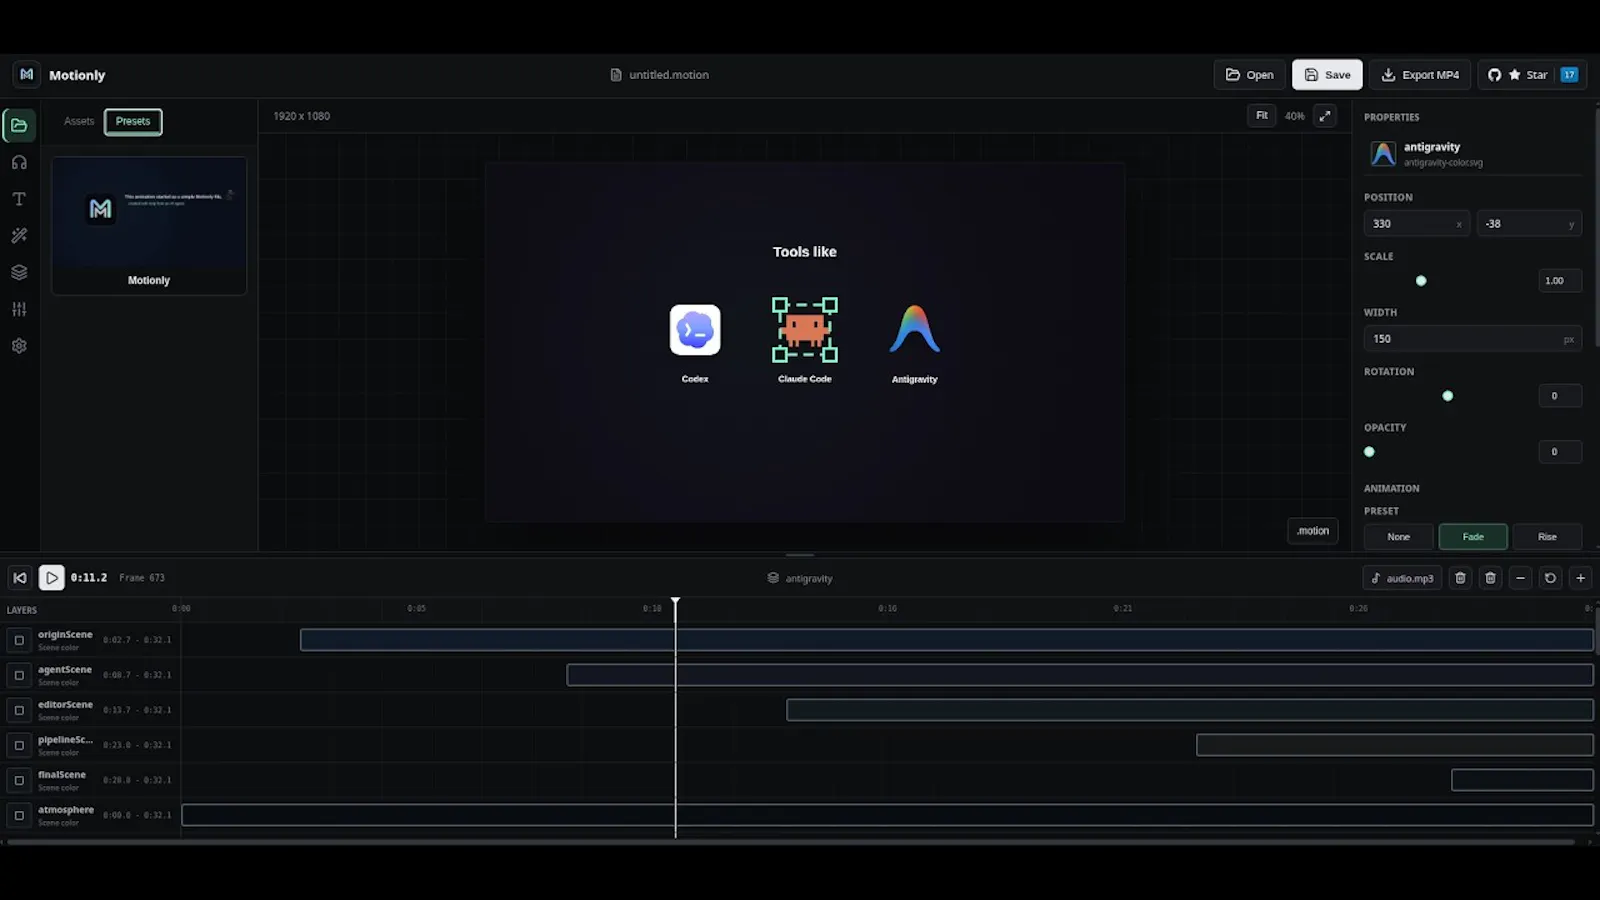
Task: Click the Save button
Action: (1327, 75)
